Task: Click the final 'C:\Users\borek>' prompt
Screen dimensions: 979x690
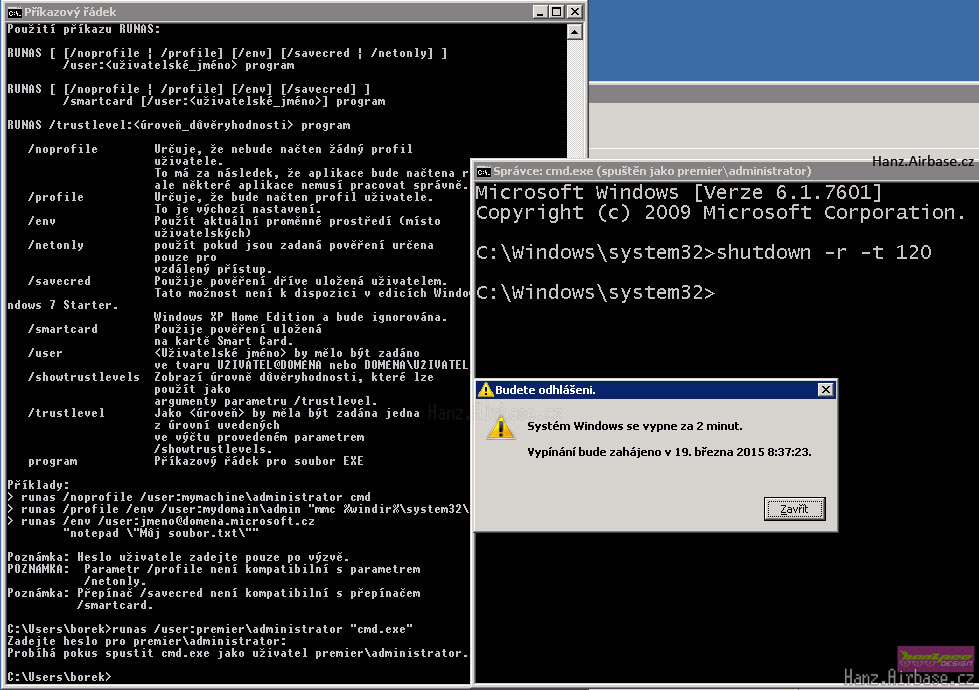Action: pos(59,676)
